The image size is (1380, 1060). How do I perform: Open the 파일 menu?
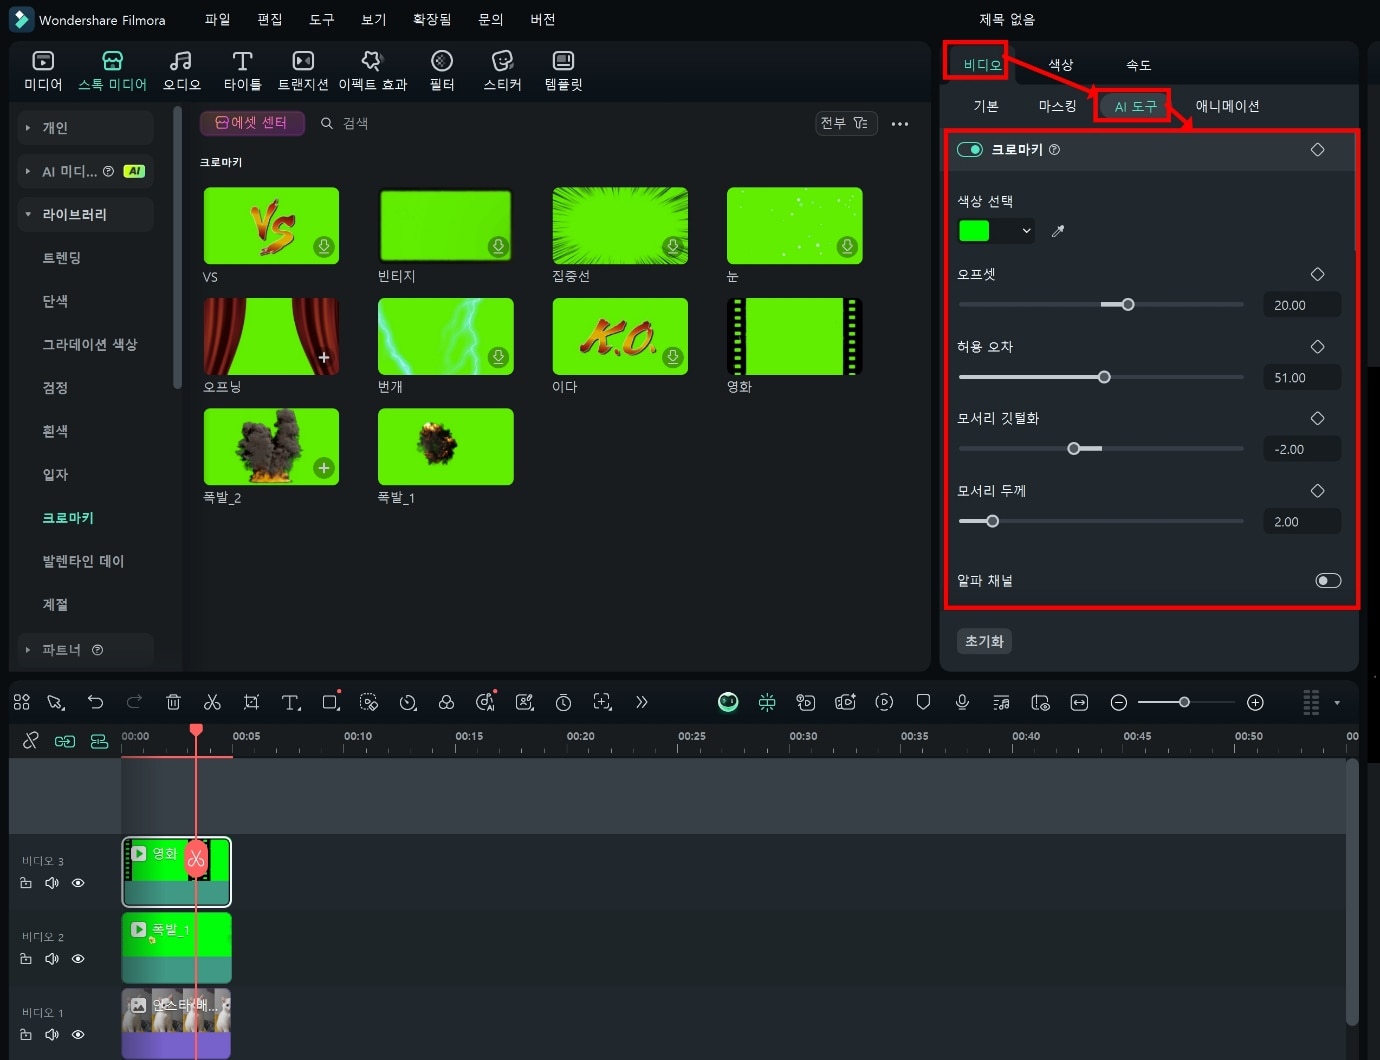click(217, 19)
